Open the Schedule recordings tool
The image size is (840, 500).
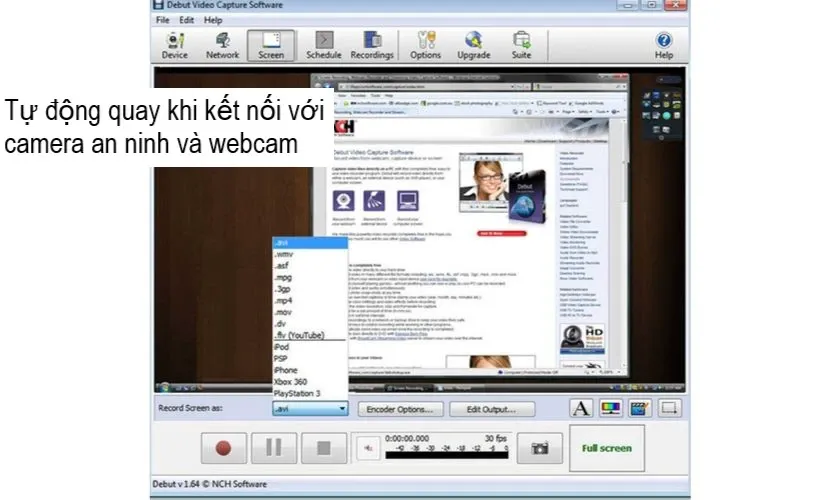[323, 45]
